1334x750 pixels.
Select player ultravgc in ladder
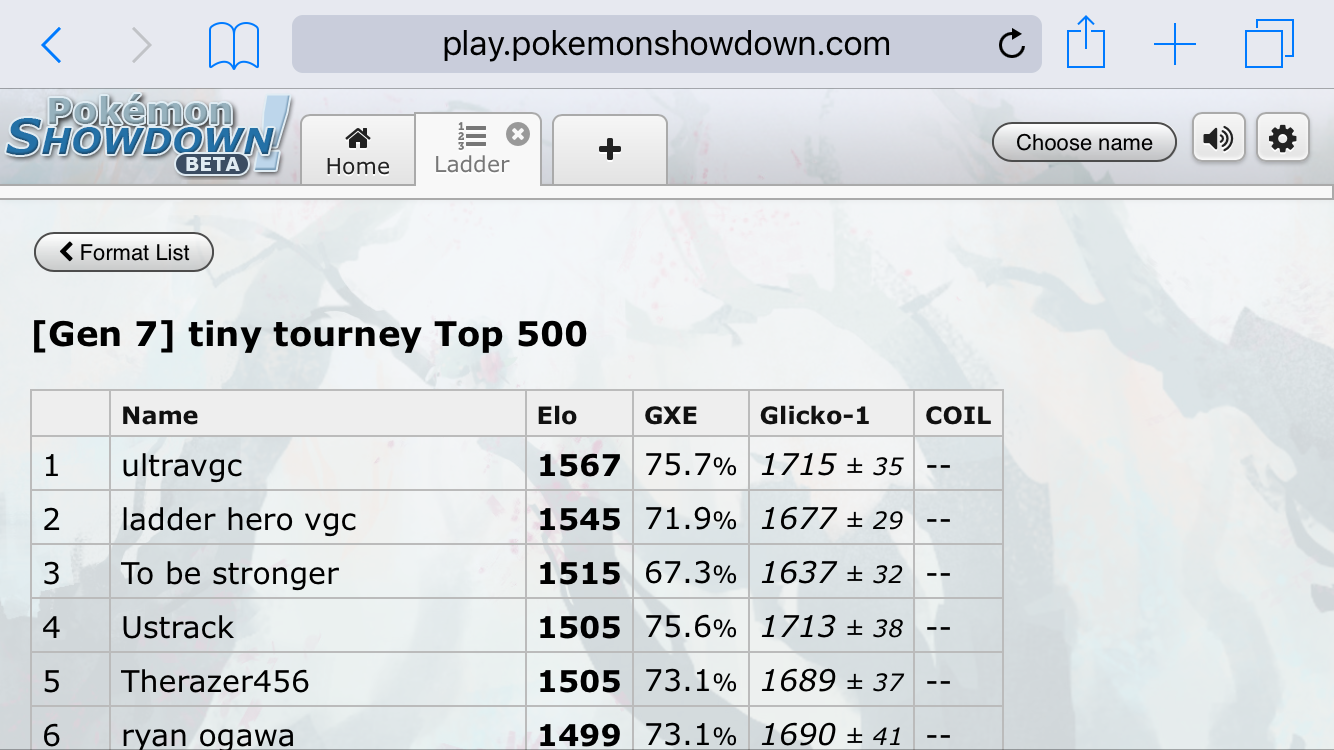(182, 466)
